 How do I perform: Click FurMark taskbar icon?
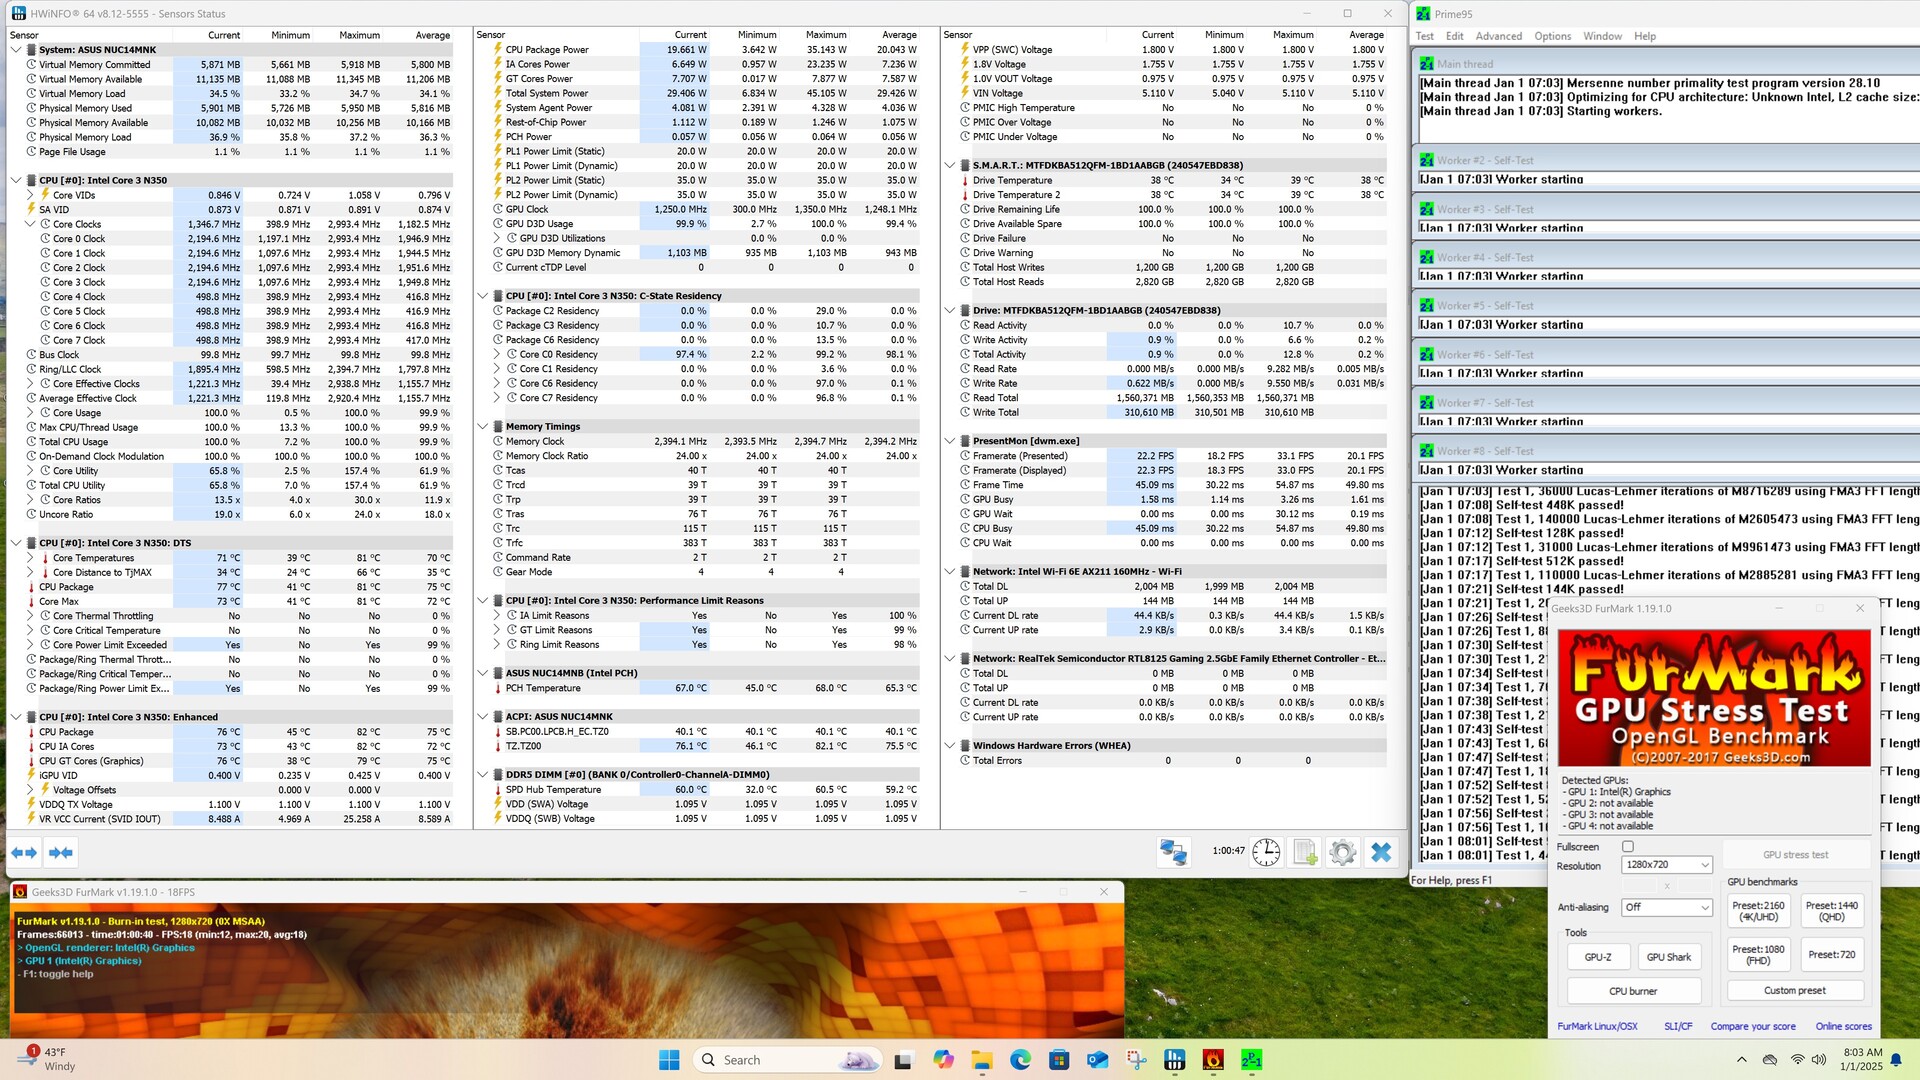pos(1213,1060)
